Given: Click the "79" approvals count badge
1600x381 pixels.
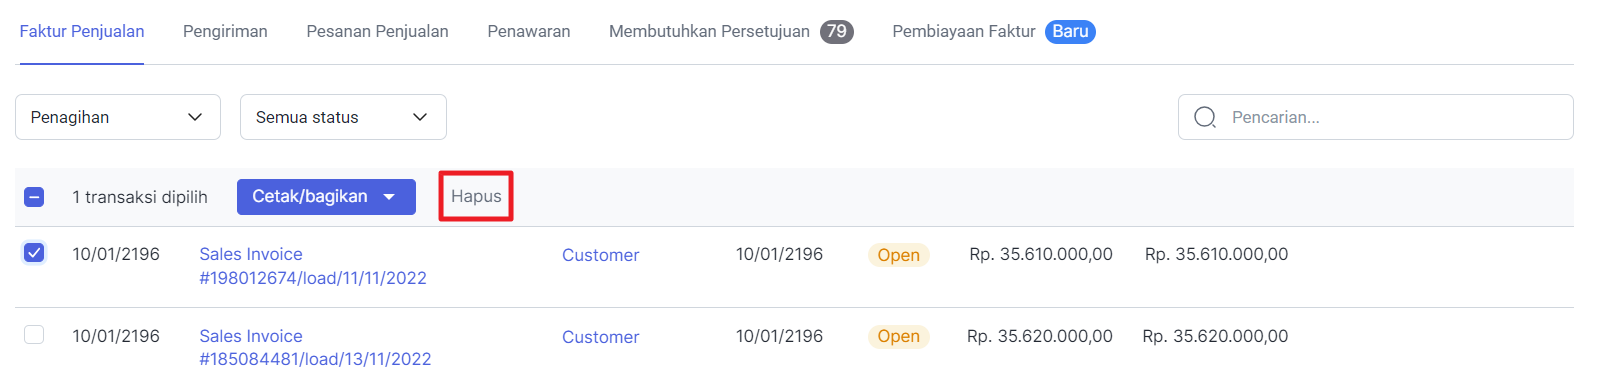Looking at the screenshot, I should (837, 32).
